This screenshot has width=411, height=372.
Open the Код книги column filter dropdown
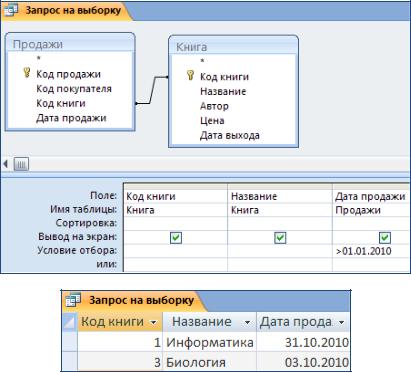point(153,322)
